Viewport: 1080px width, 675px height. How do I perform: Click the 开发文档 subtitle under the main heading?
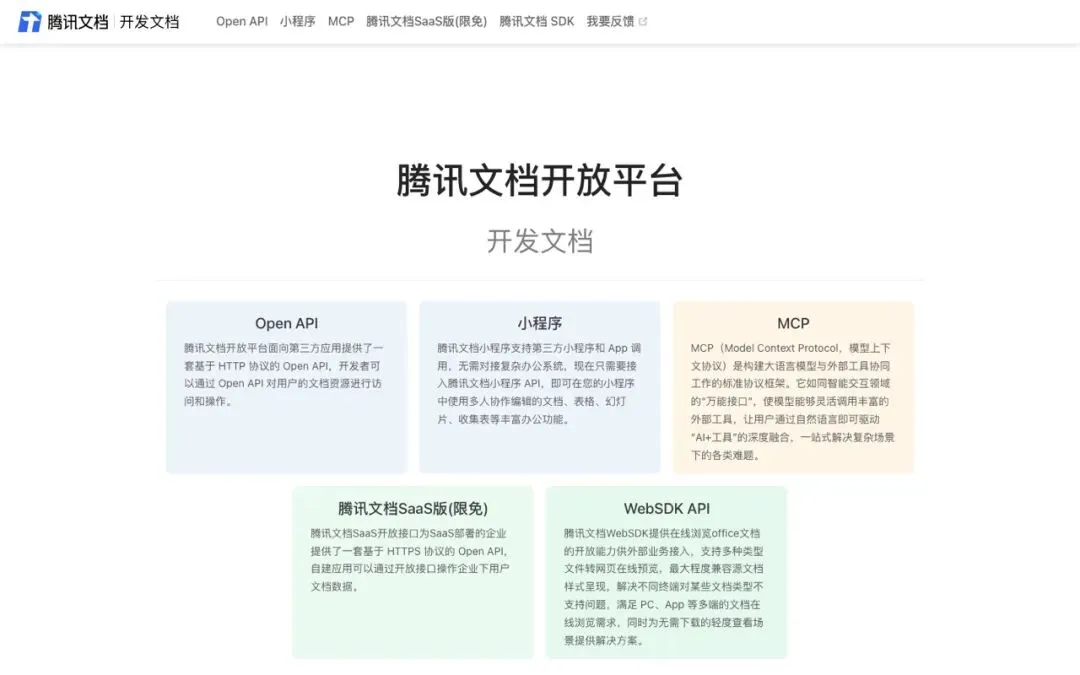(539, 241)
